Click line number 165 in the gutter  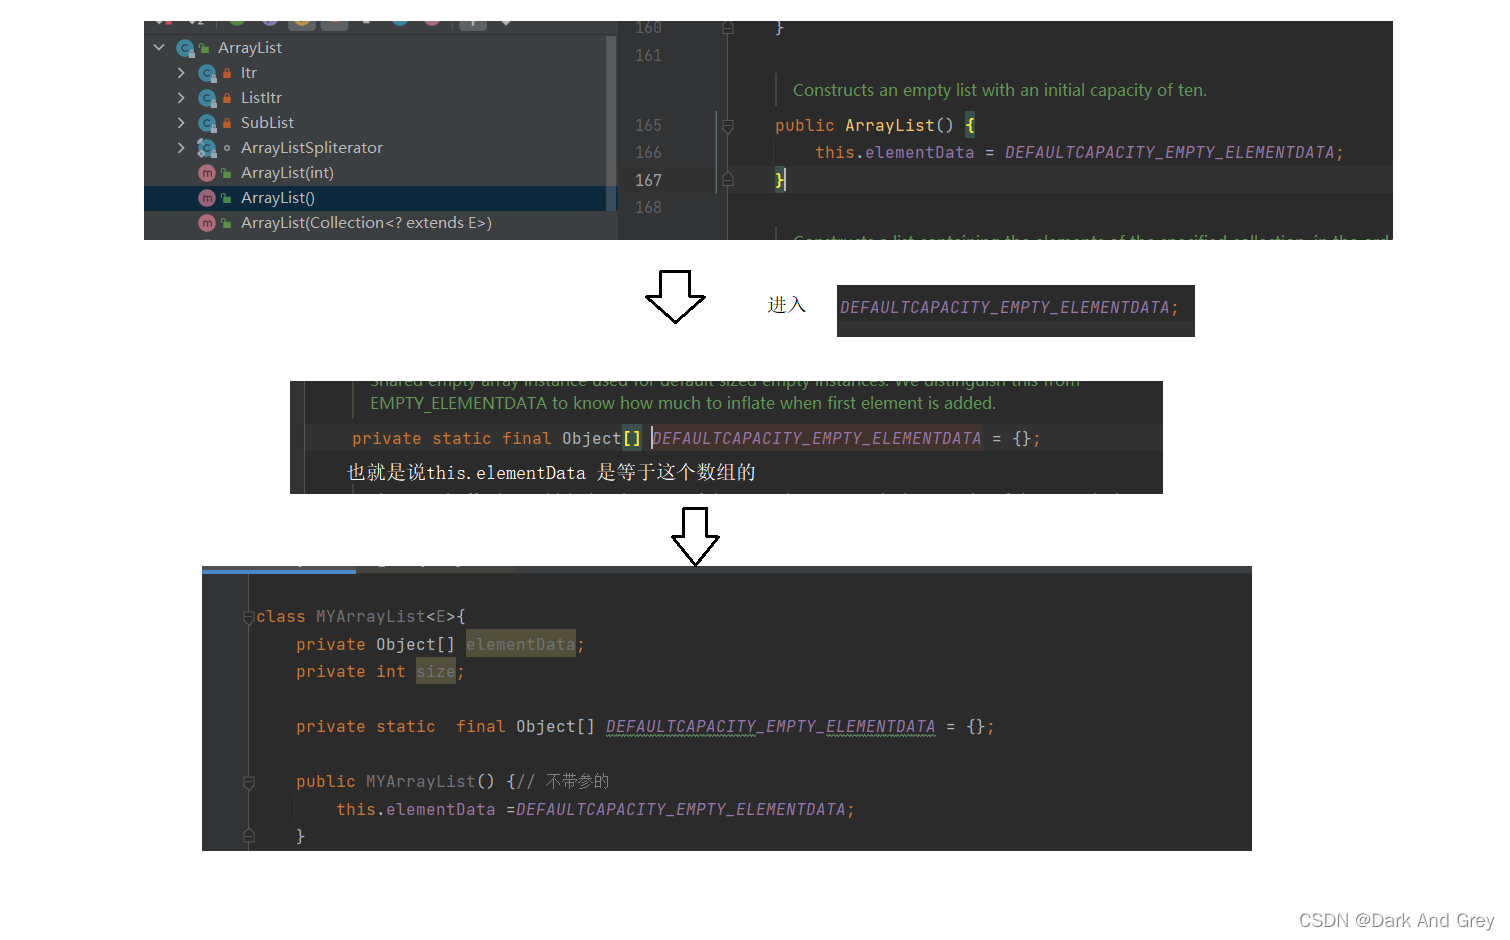tap(648, 126)
